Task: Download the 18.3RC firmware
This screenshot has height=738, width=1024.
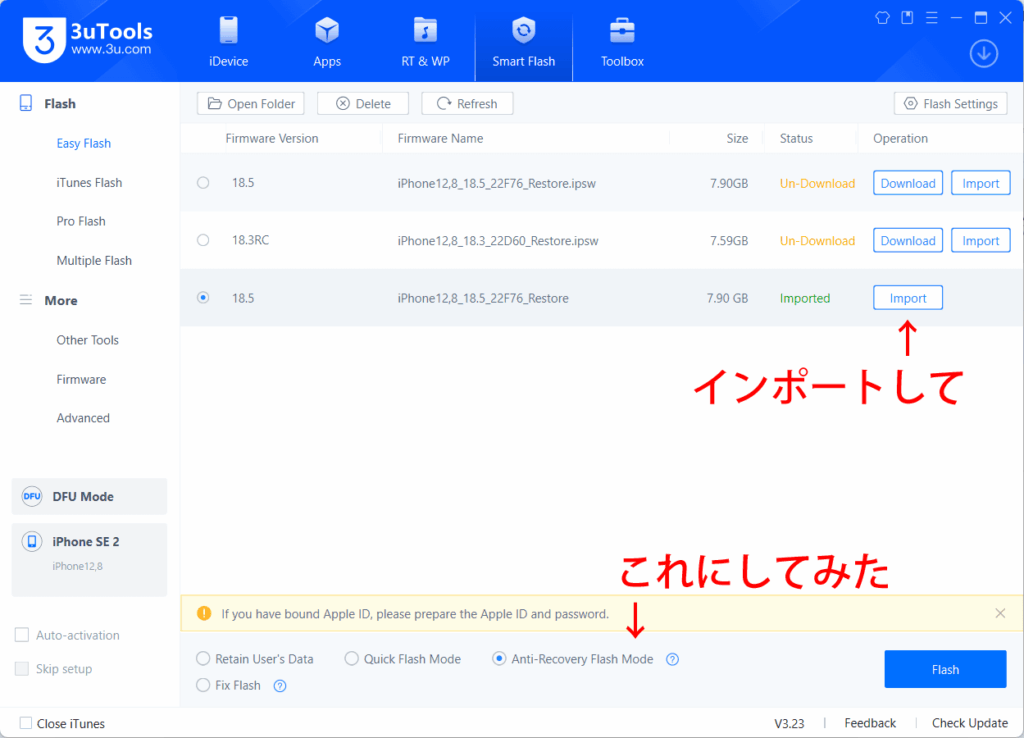Action: pyautogui.click(x=908, y=240)
